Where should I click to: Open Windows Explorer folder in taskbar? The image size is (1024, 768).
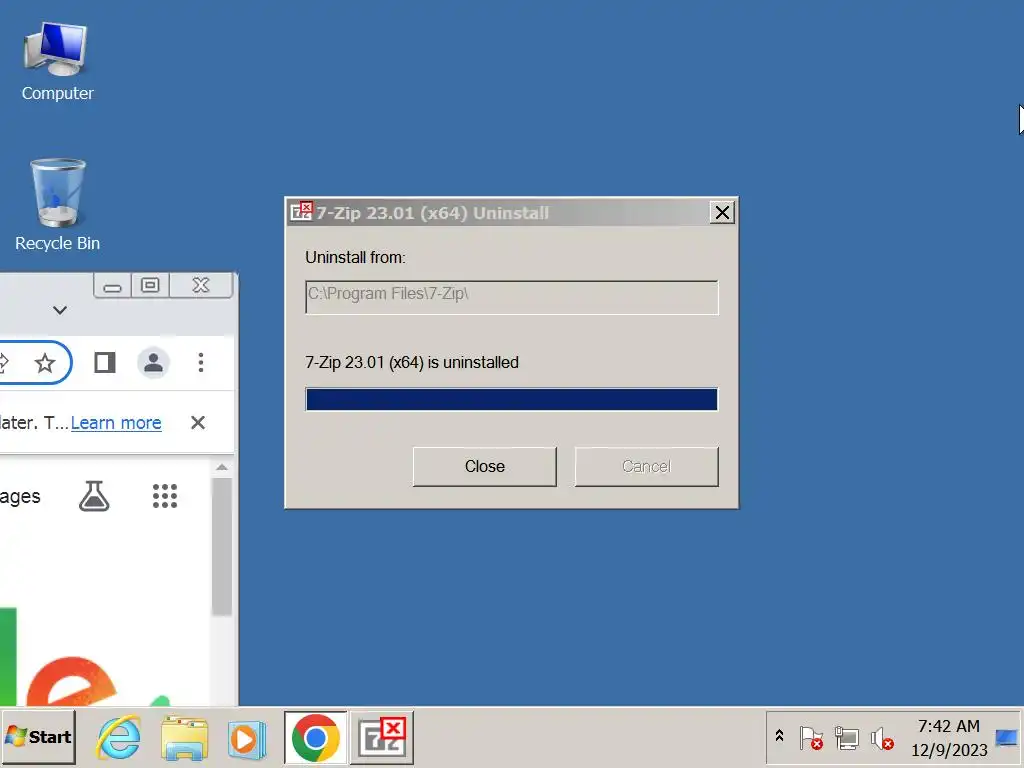coord(185,738)
